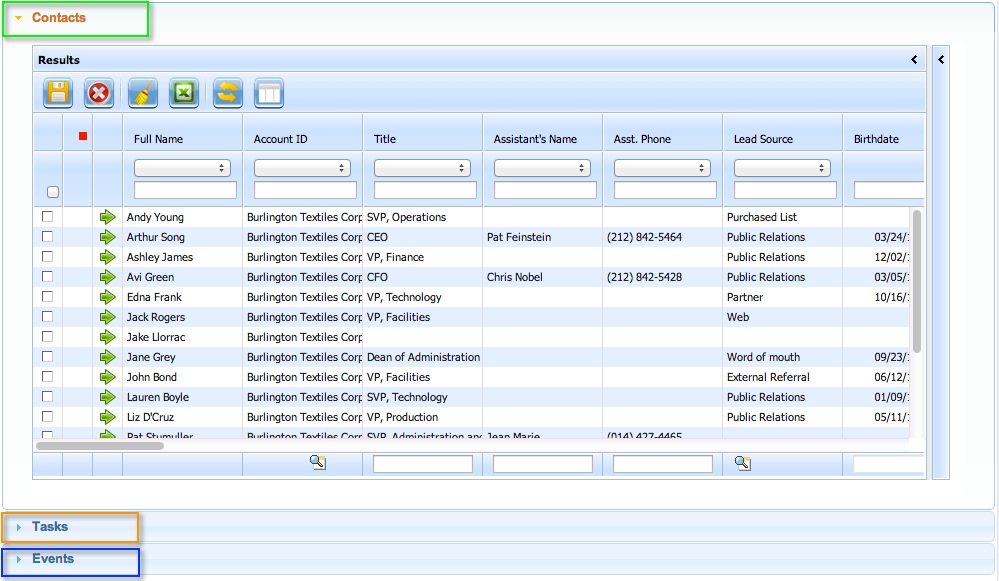Expand the Tasks section
This screenshot has height=581, width=999.
[x=50, y=527]
